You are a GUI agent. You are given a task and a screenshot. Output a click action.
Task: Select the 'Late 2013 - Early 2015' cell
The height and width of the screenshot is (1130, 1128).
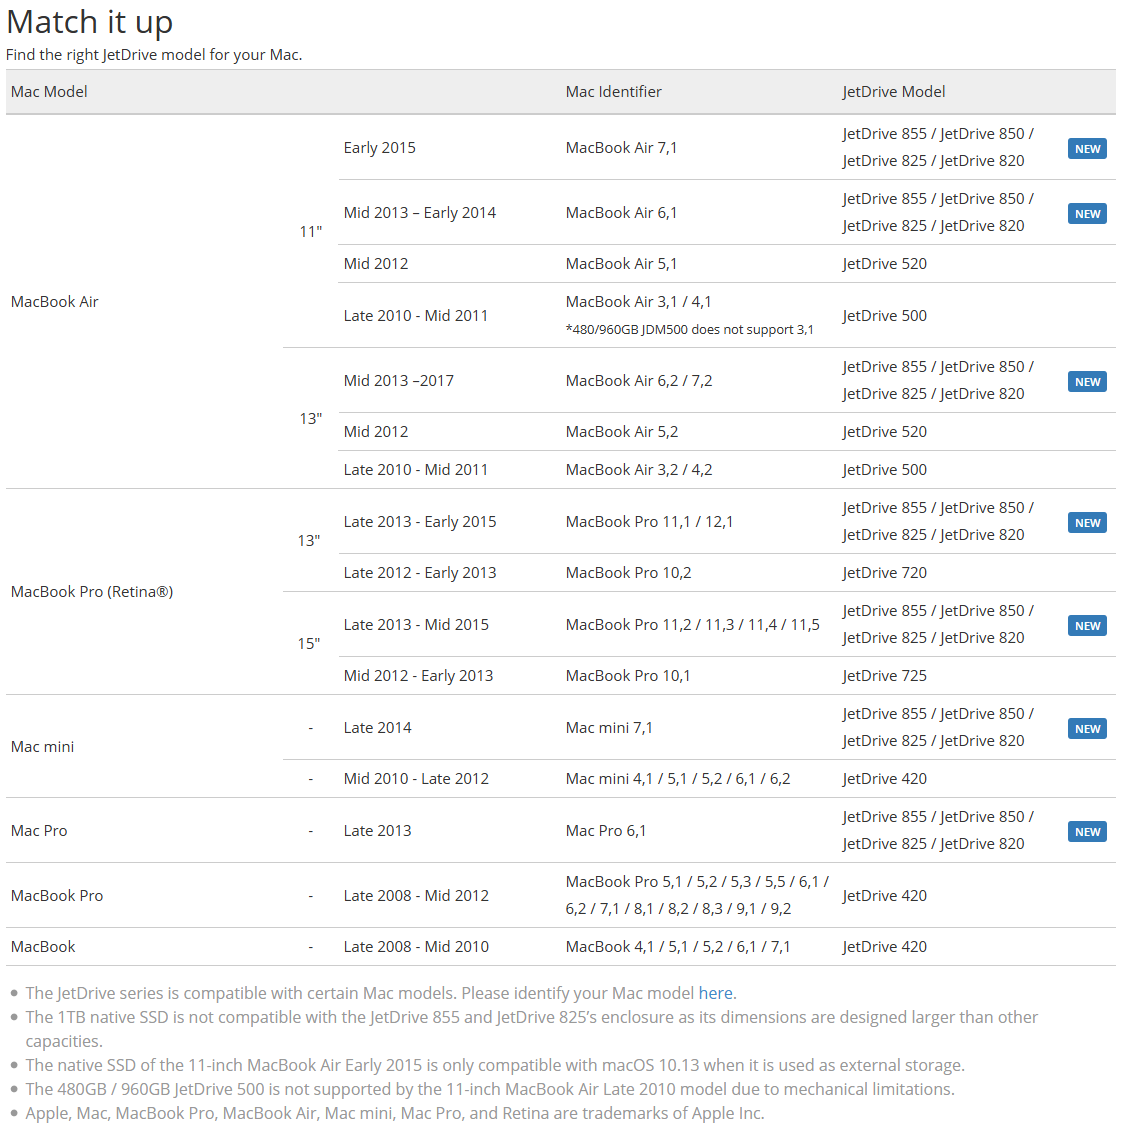coord(420,522)
